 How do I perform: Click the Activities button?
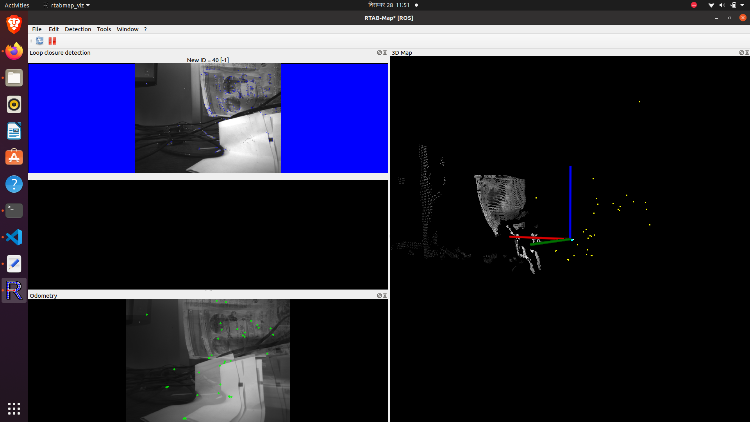pyautogui.click(x=17, y=5)
